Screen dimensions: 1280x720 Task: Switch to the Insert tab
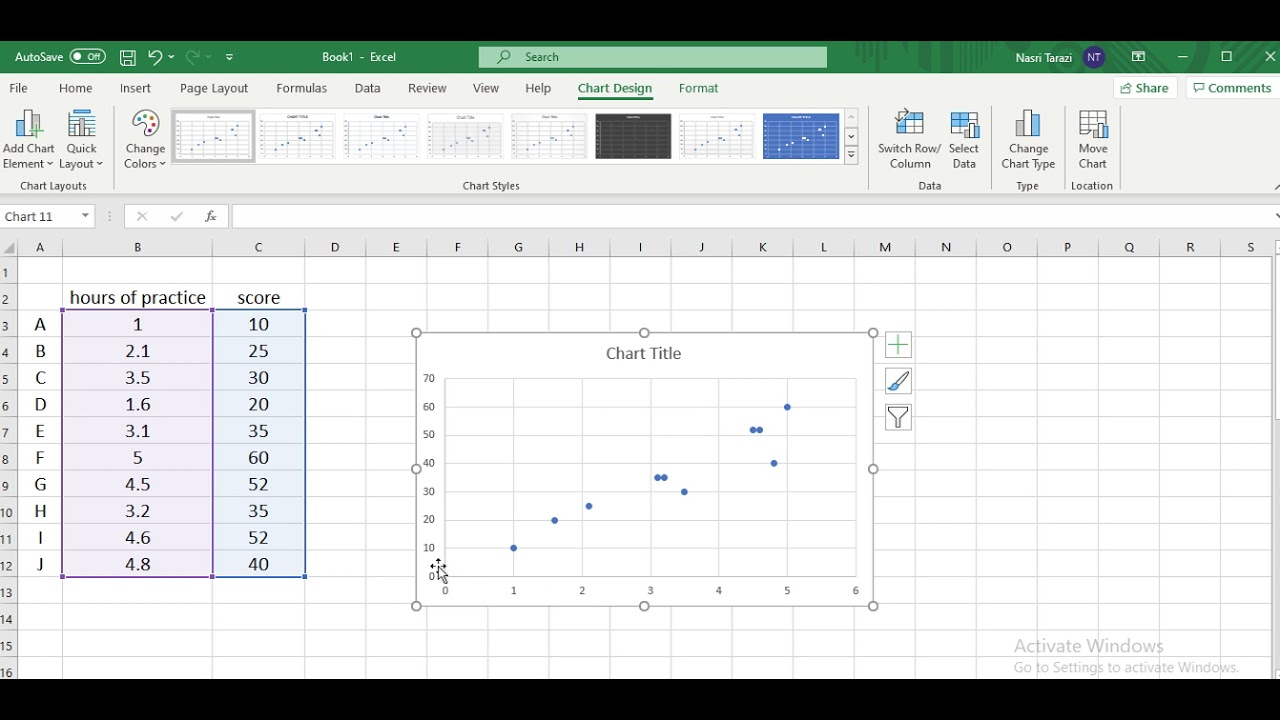point(135,88)
